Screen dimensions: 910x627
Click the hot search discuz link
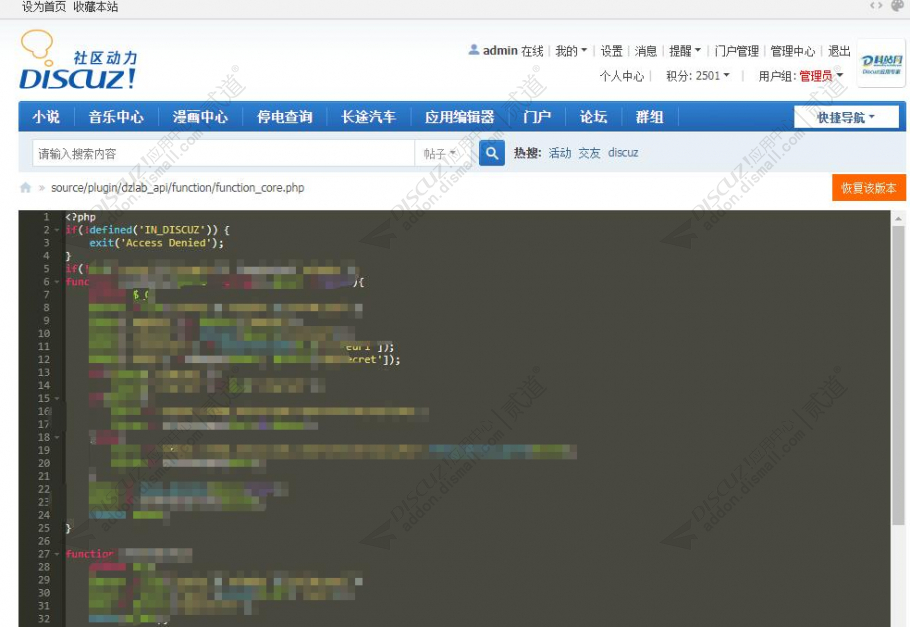(623, 153)
